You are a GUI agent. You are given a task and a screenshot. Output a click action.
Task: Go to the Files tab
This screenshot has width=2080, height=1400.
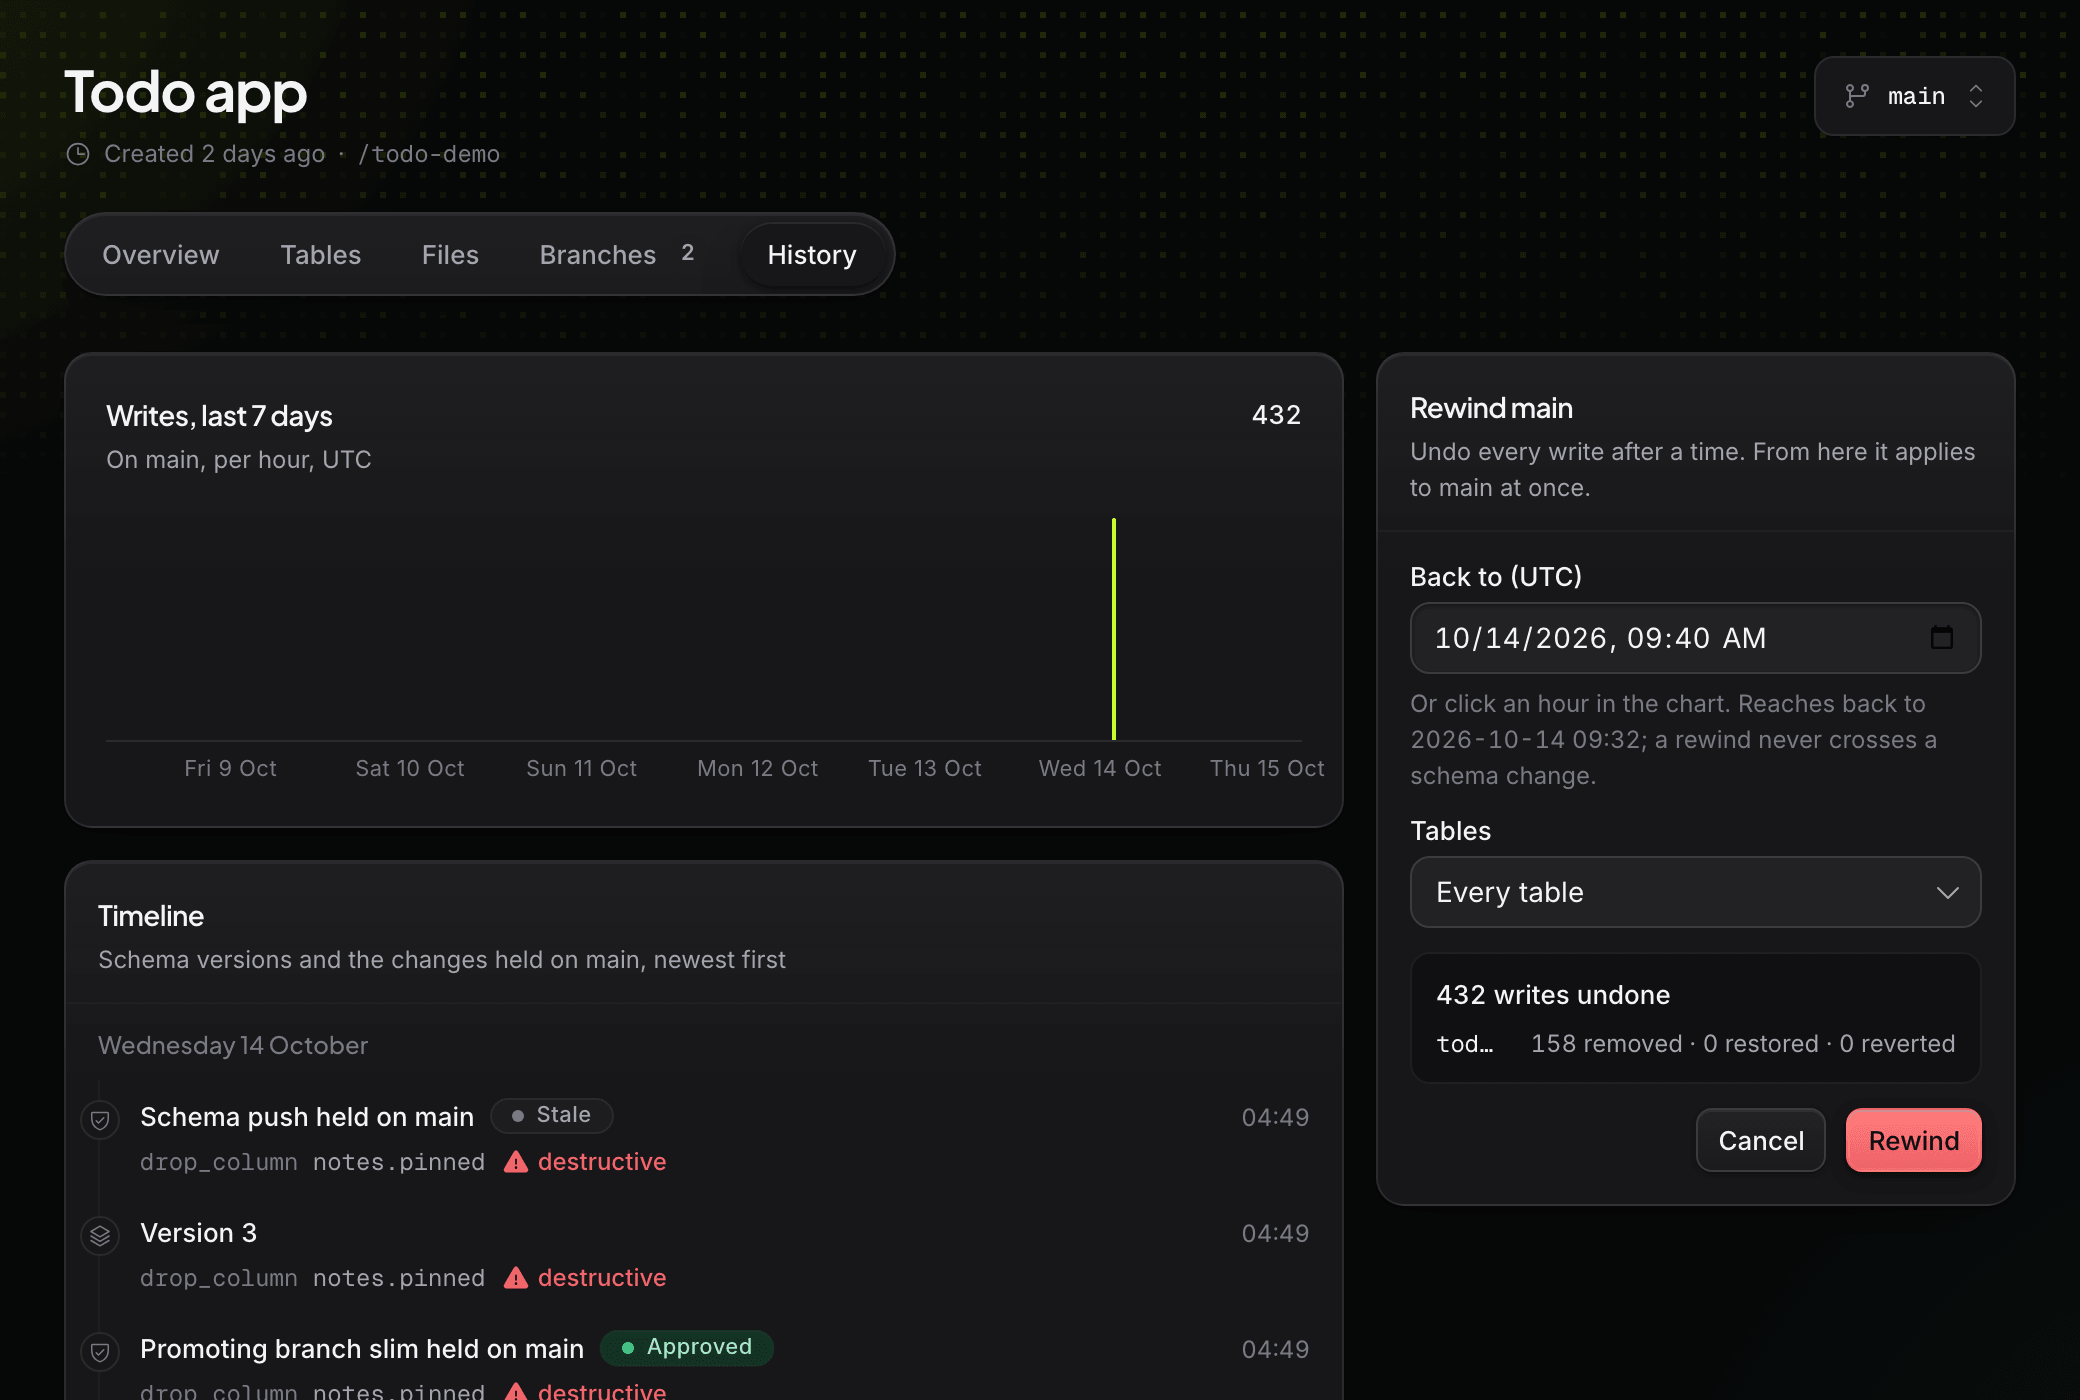pos(450,255)
